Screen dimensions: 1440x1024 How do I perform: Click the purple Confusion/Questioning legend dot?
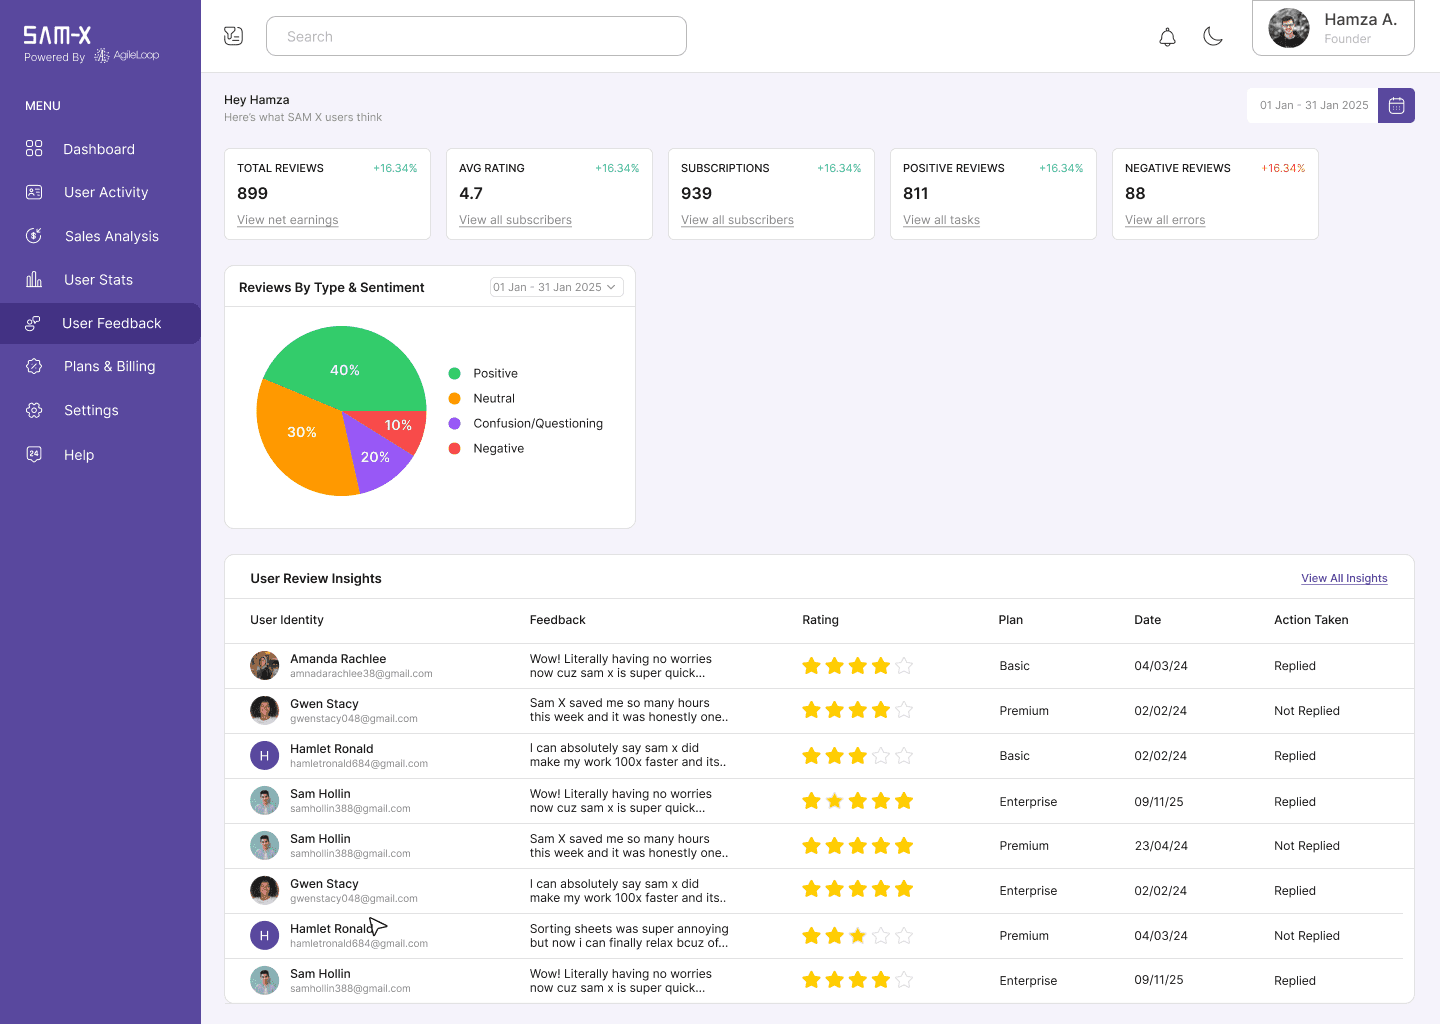[x=455, y=423]
